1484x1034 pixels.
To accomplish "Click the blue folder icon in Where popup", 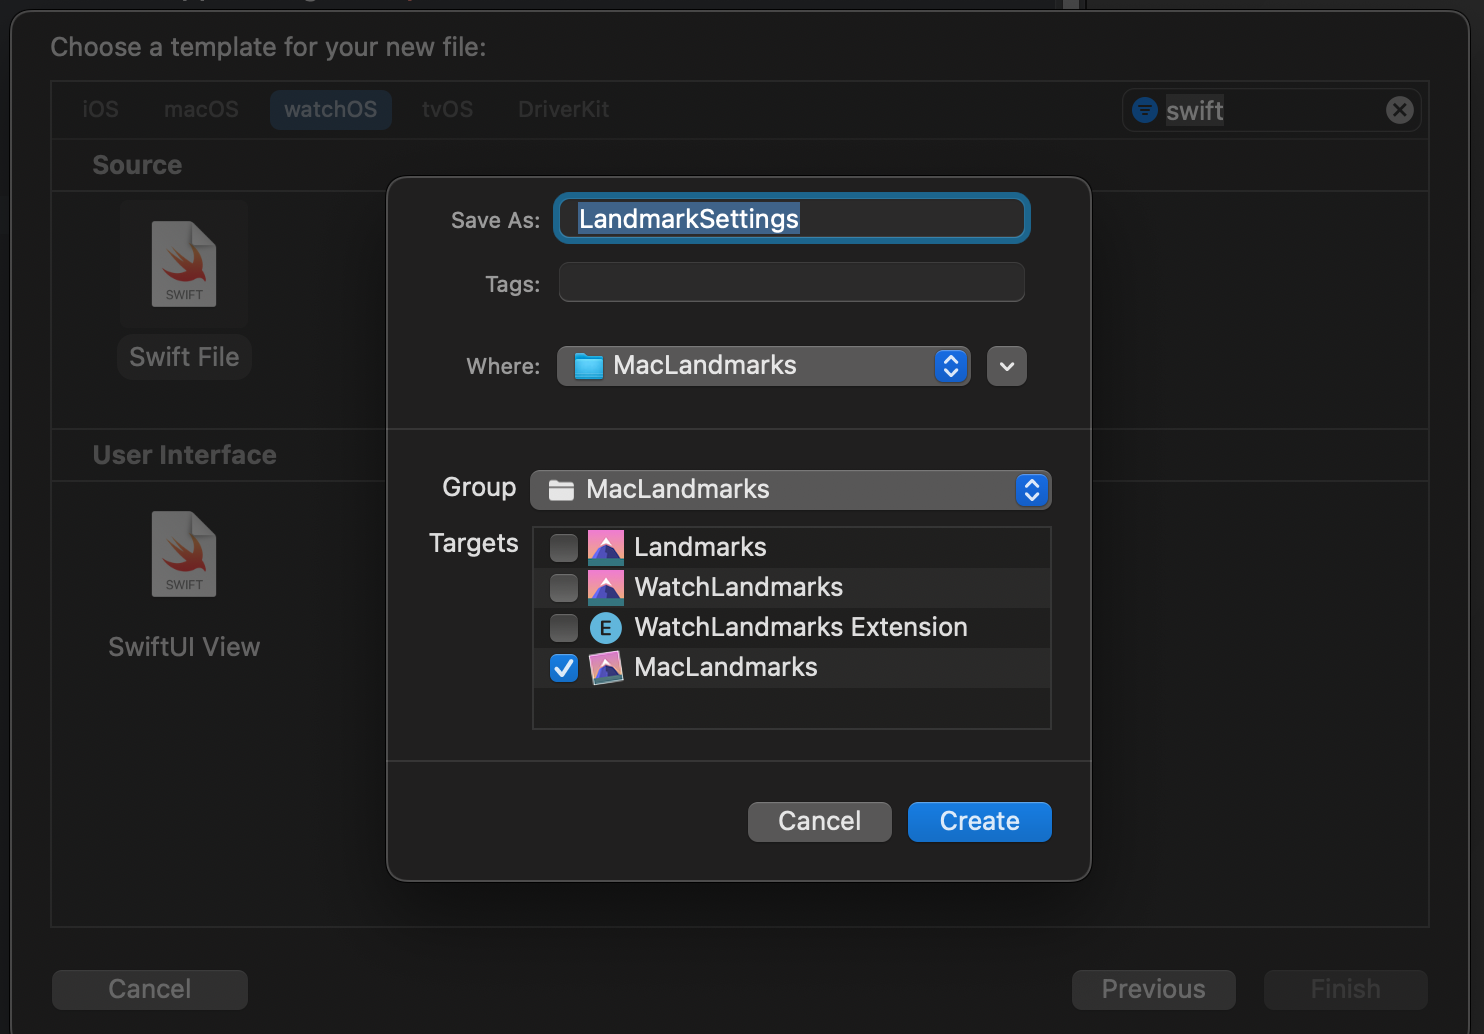I will [x=589, y=366].
